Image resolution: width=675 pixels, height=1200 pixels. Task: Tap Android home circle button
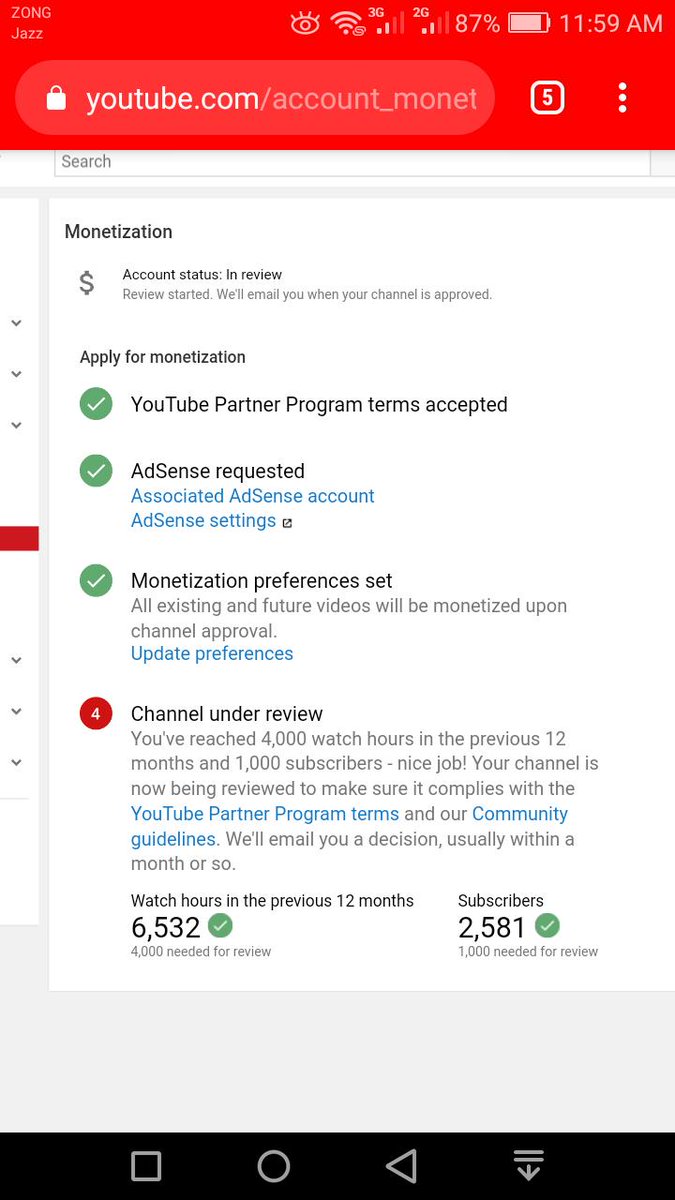273,1166
